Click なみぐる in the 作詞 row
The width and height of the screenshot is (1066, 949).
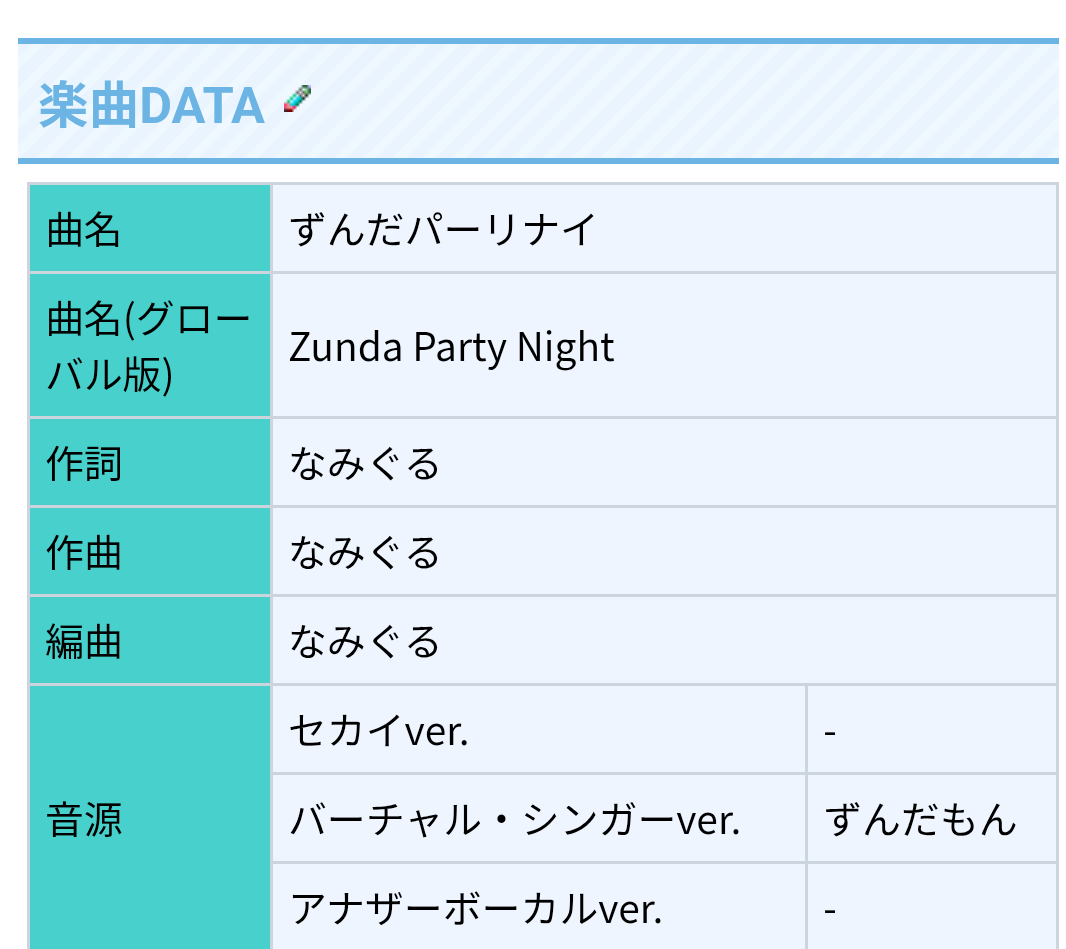[x=364, y=464]
